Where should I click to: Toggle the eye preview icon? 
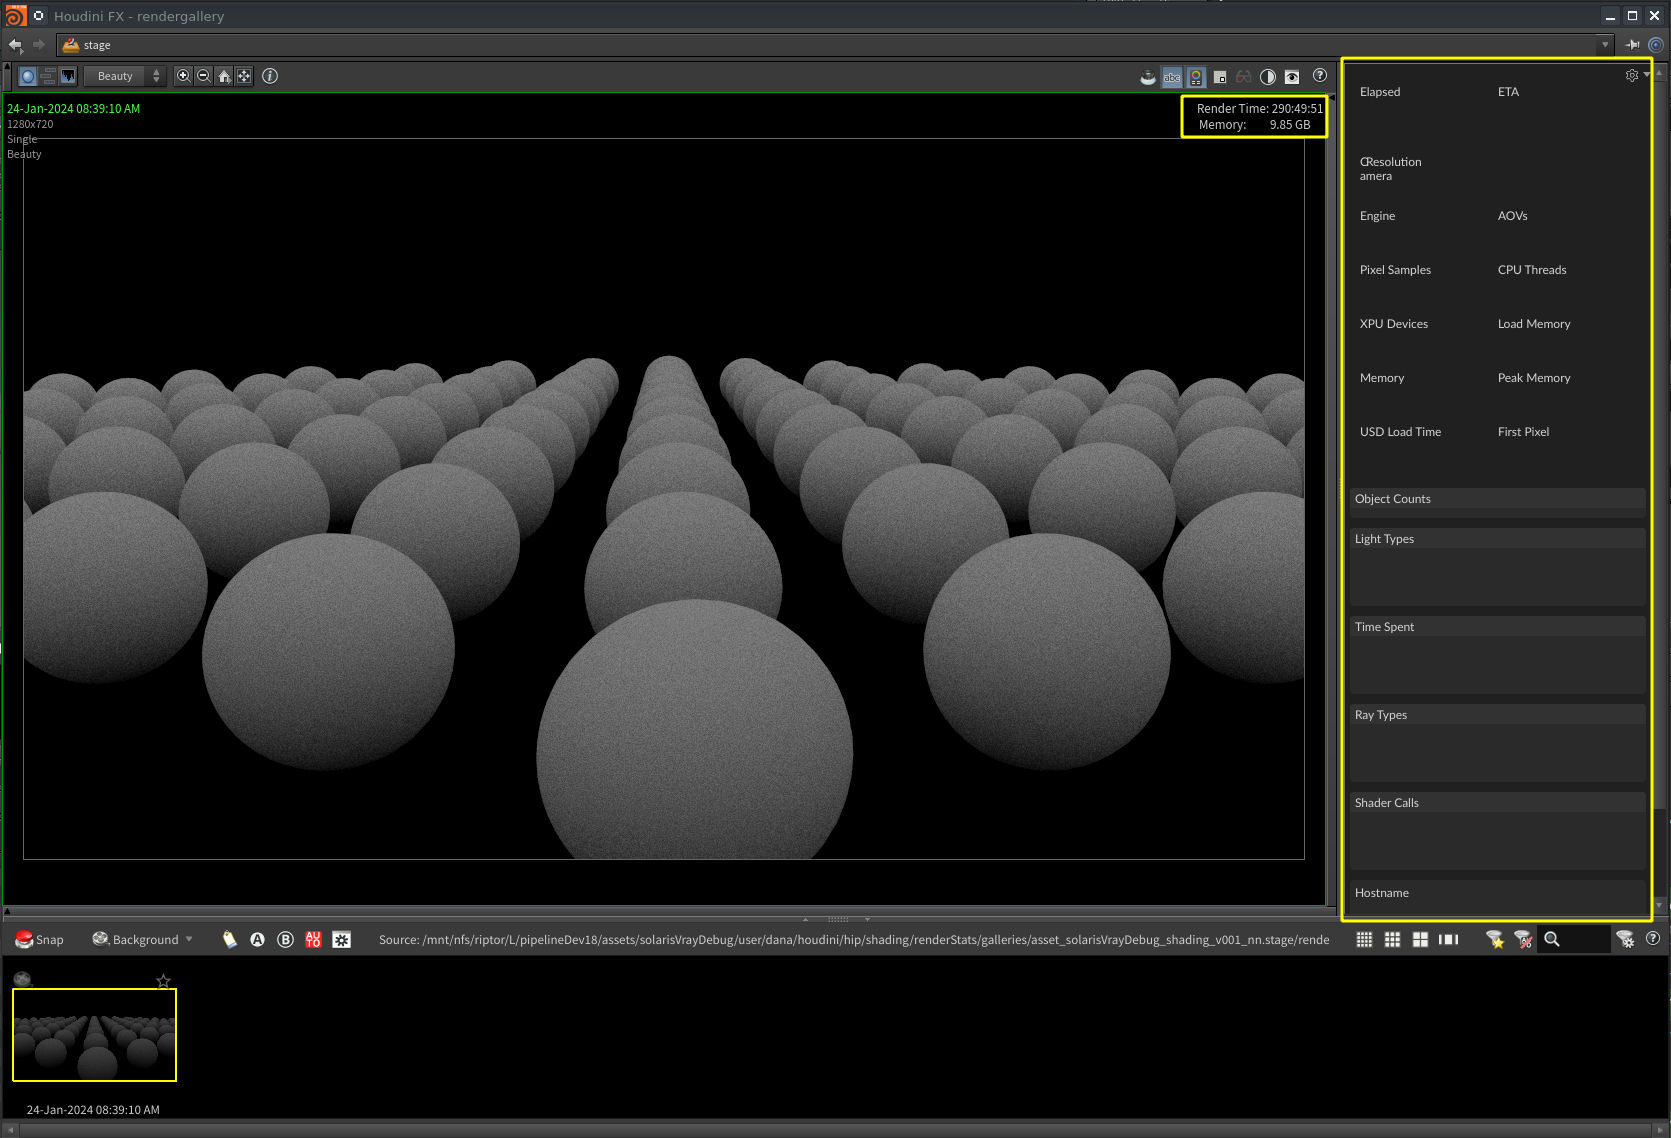pos(1292,77)
